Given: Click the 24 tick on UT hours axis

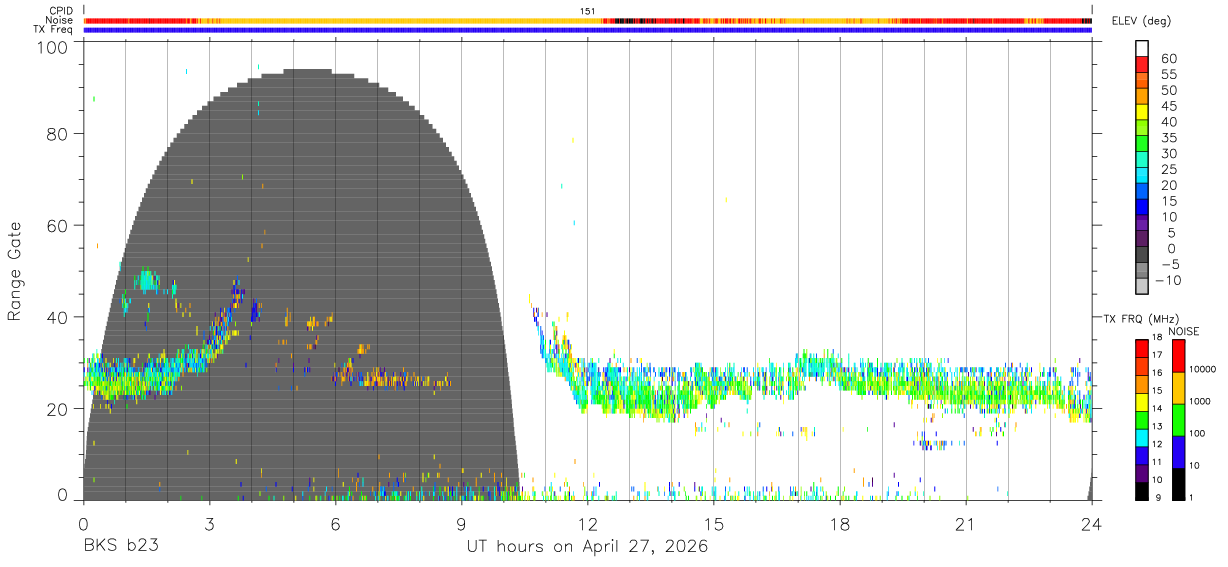Looking at the screenshot, I should click(x=1092, y=524).
